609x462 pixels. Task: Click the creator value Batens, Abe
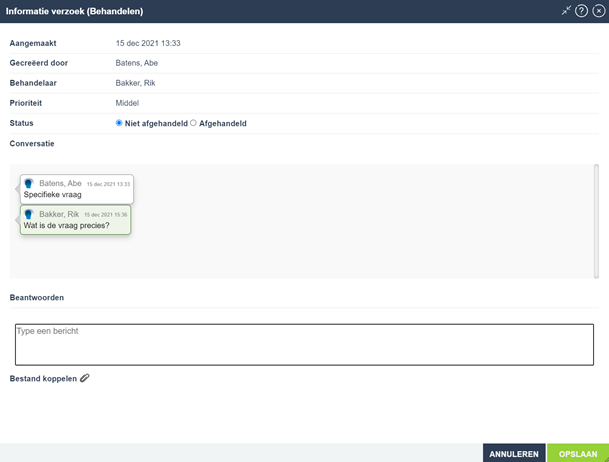[x=137, y=63]
